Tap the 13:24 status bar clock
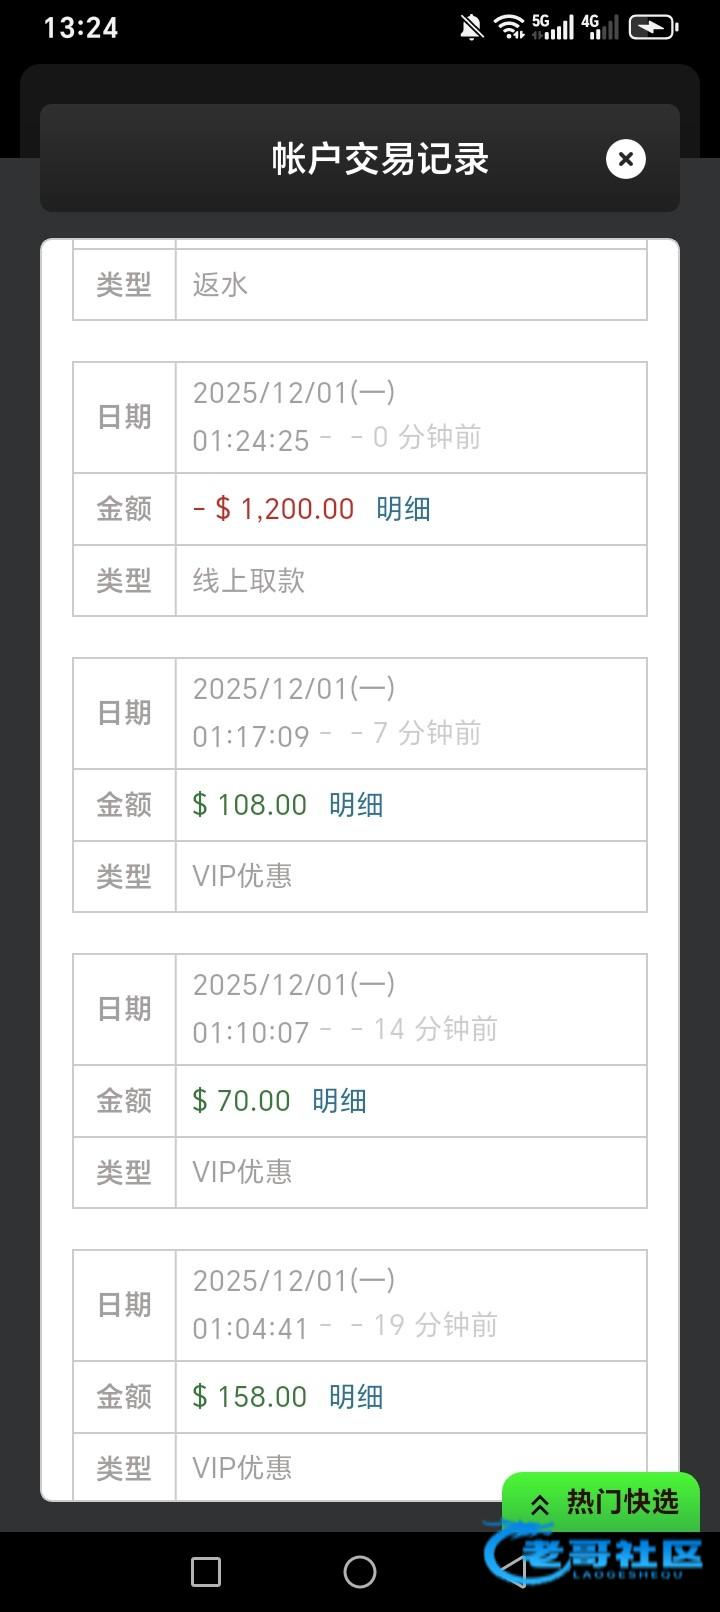720x1612 pixels. click(80, 27)
